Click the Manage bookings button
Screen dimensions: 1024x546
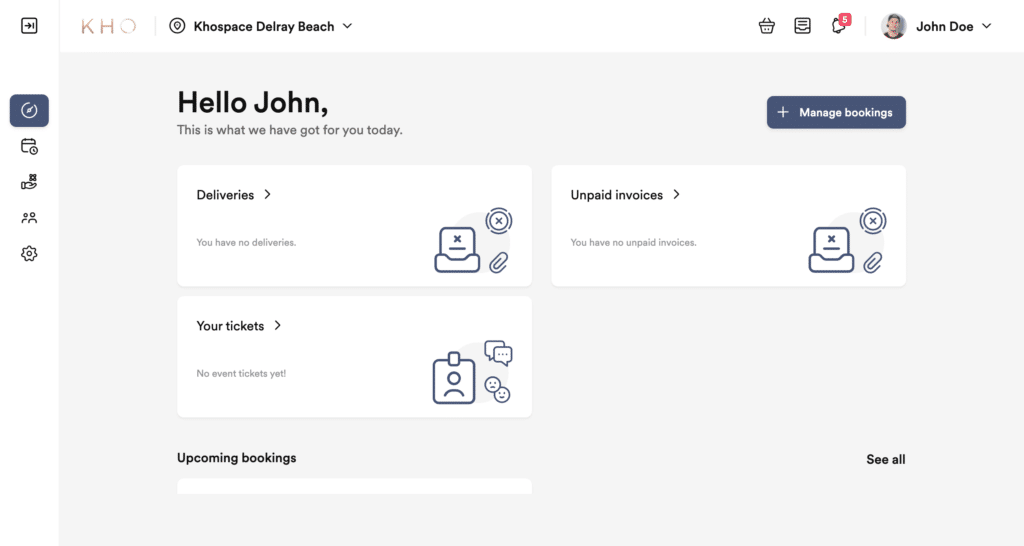click(x=836, y=112)
